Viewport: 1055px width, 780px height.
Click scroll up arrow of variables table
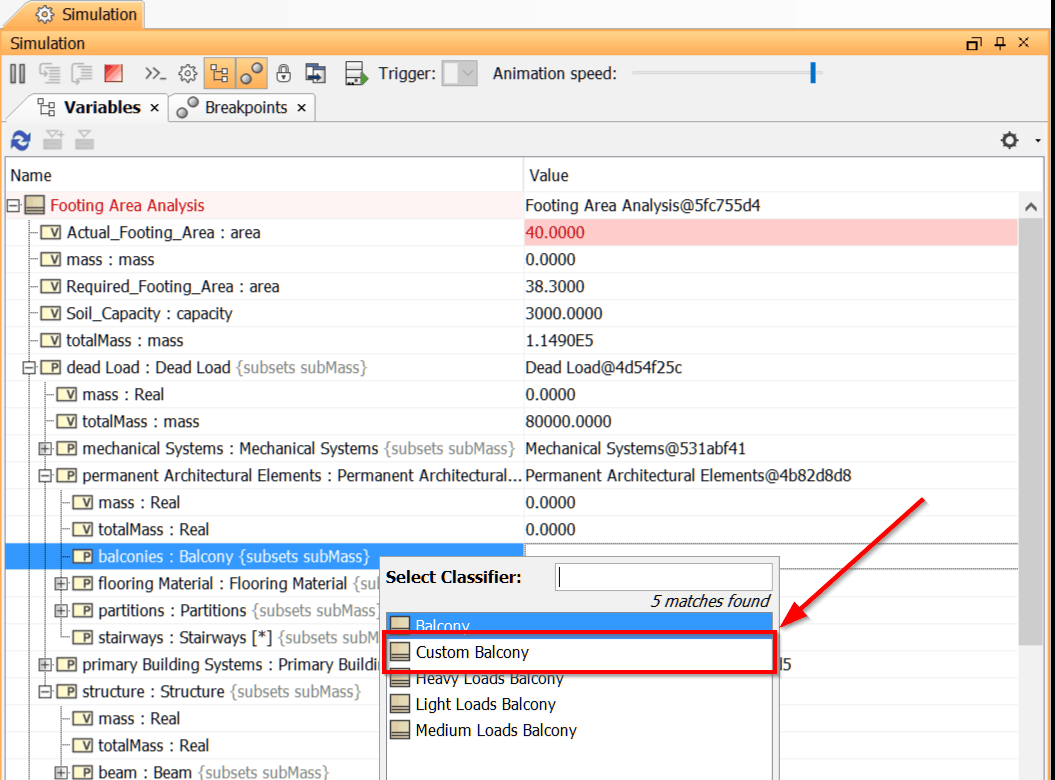pos(1031,207)
